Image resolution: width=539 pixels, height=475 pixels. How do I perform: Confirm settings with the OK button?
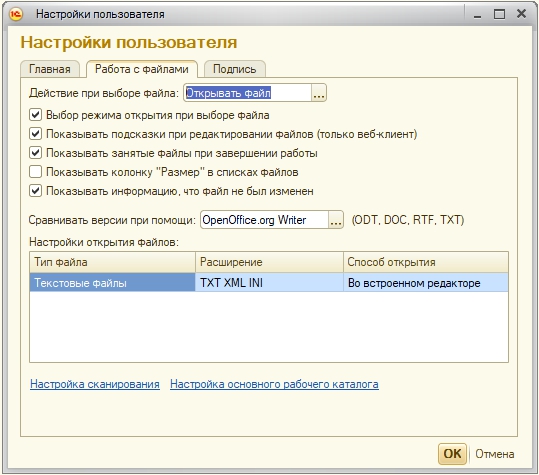pyautogui.click(x=452, y=454)
